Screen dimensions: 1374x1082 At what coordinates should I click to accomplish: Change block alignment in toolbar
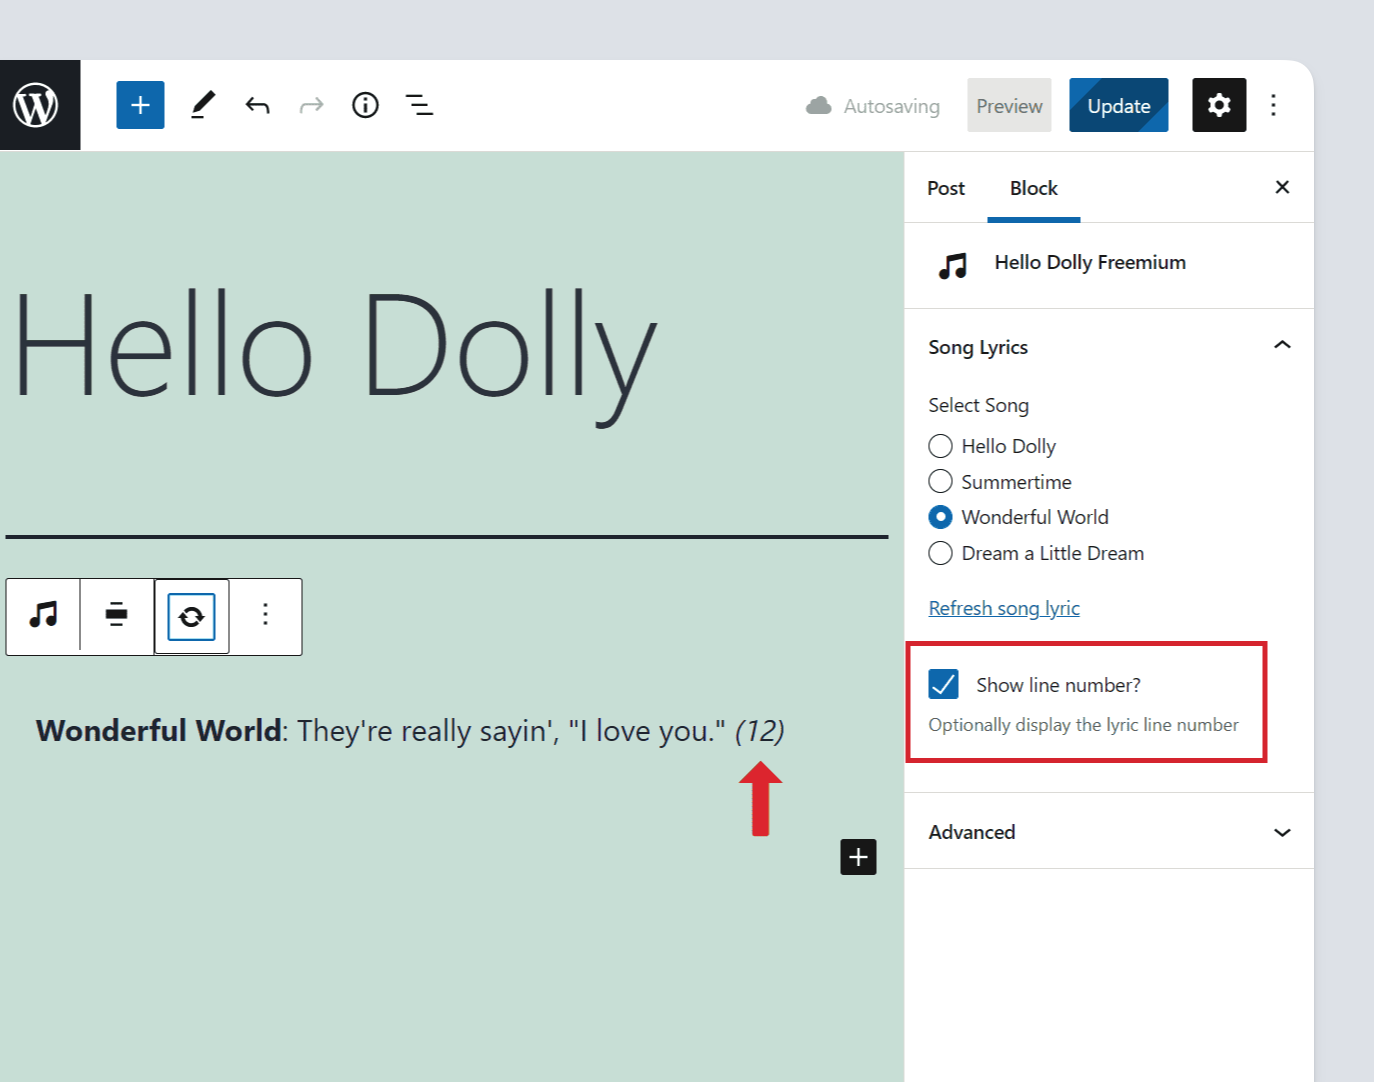click(x=117, y=614)
